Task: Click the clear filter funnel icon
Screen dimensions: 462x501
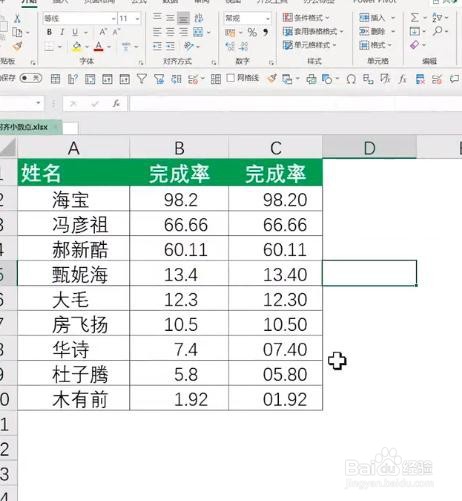Action: pyautogui.click(x=159, y=79)
